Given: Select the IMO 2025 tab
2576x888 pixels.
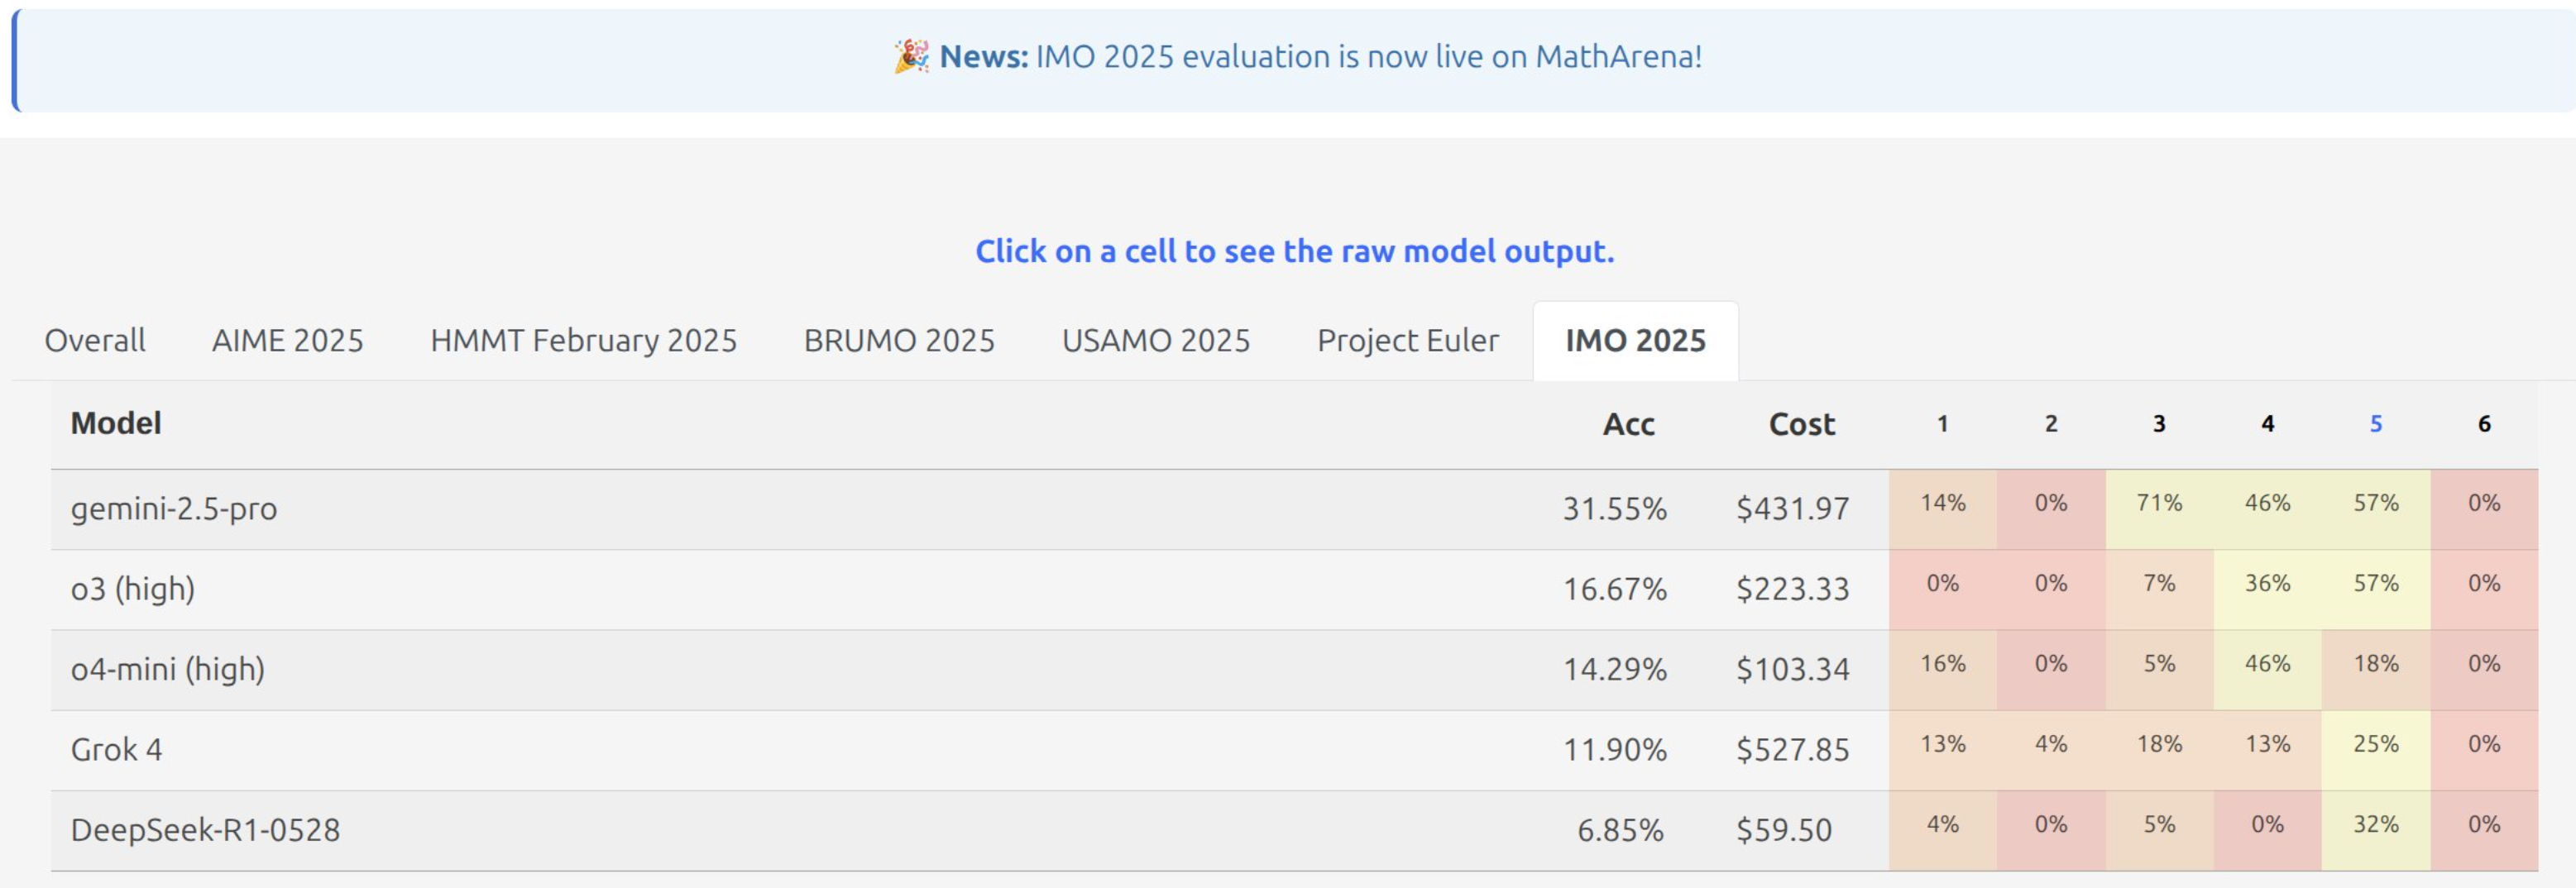Looking at the screenshot, I should pyautogui.click(x=1635, y=341).
